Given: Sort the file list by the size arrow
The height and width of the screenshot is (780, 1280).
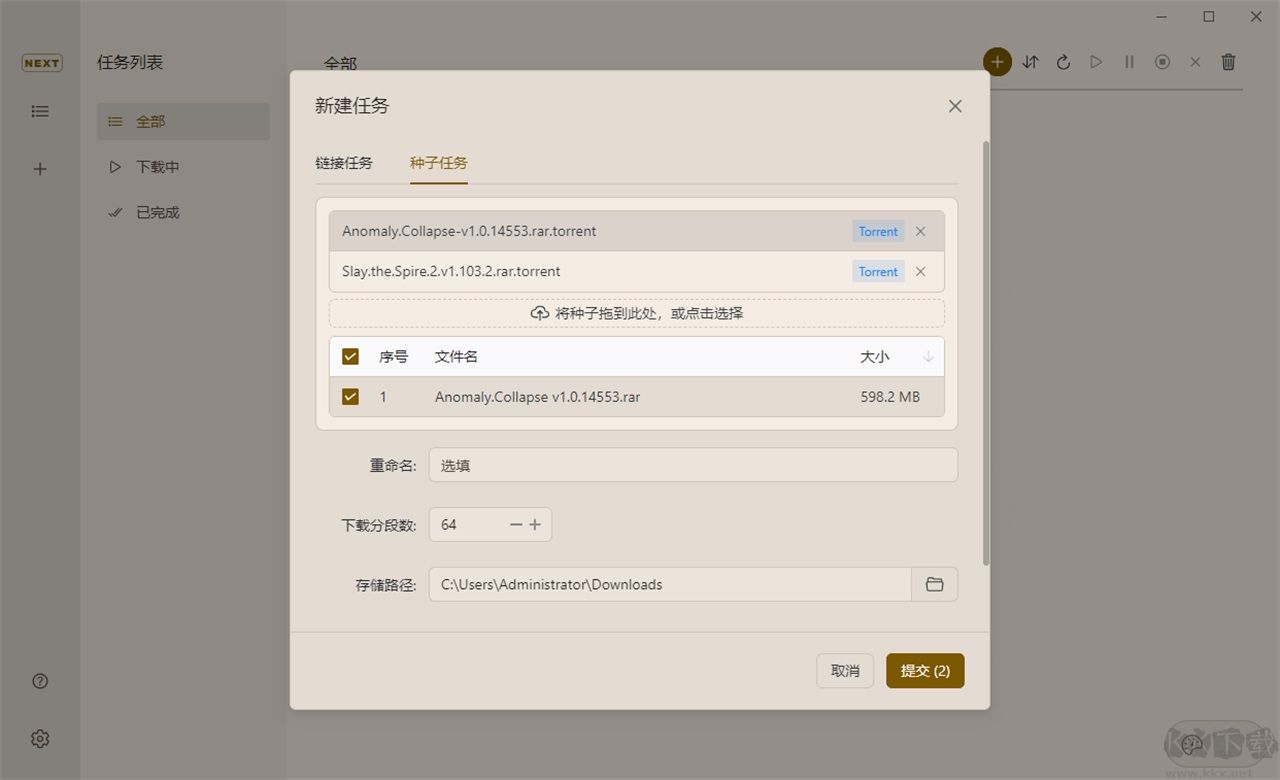Looking at the screenshot, I should 928,357.
